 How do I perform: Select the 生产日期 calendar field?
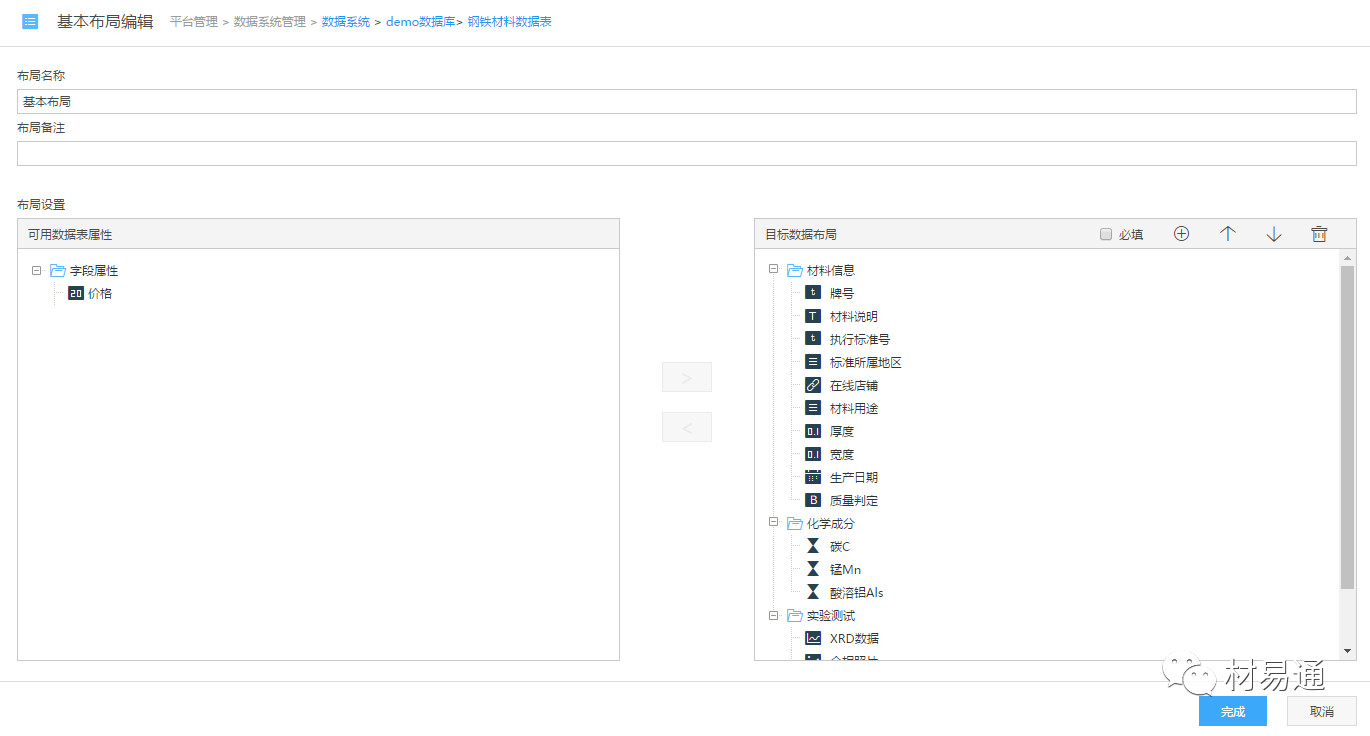(853, 477)
